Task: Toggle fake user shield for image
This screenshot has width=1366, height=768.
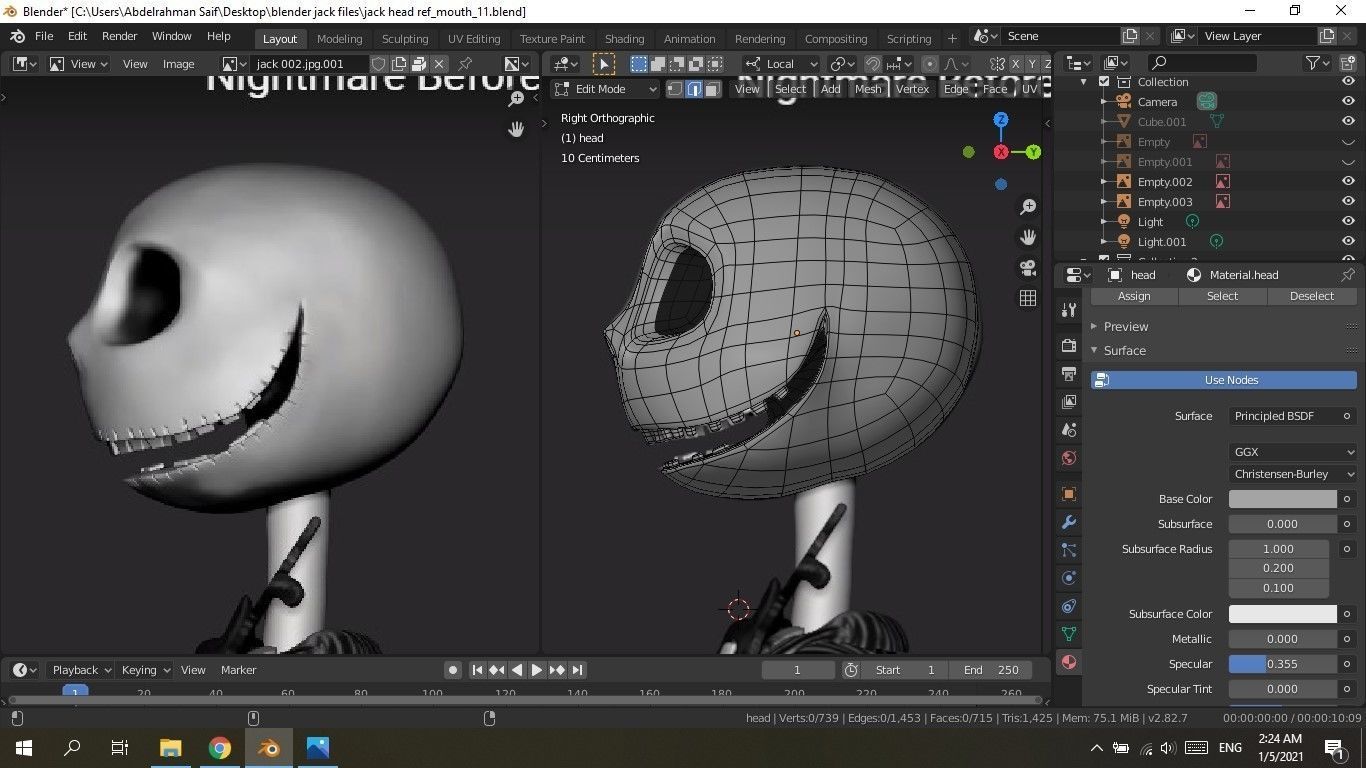Action: click(379, 64)
